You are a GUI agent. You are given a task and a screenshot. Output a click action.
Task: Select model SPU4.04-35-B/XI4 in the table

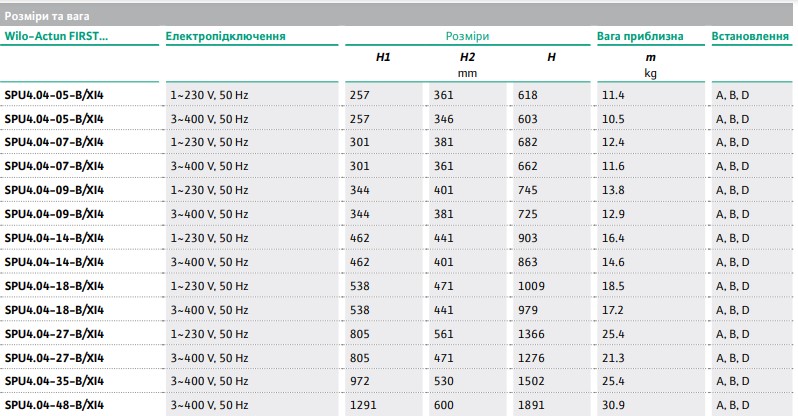pyautogui.click(x=55, y=382)
